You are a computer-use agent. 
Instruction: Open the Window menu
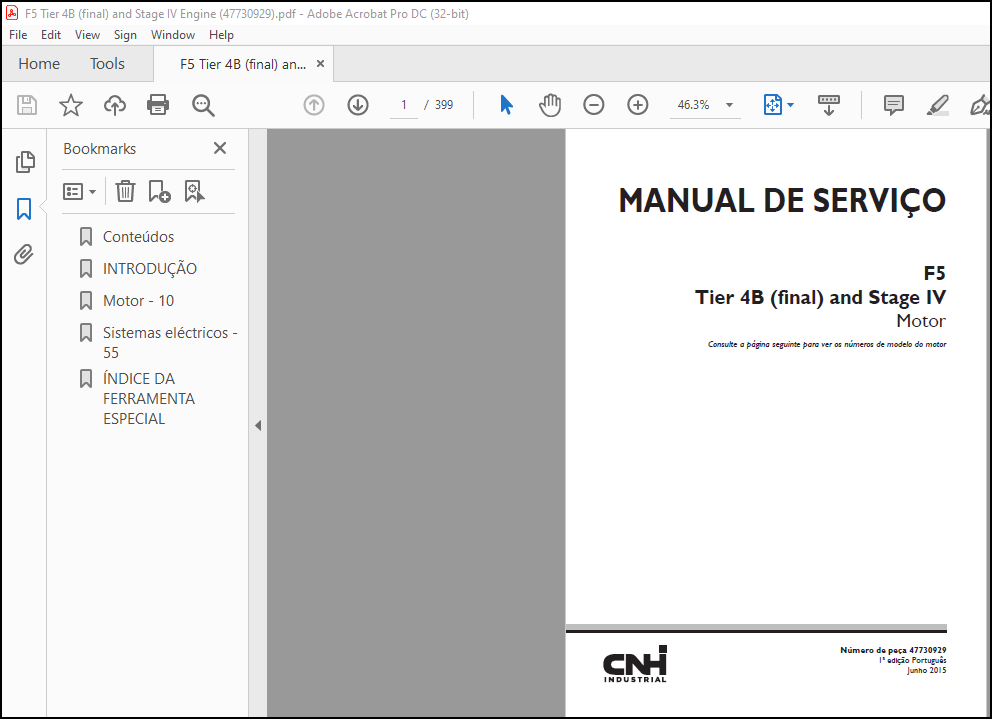pos(173,35)
